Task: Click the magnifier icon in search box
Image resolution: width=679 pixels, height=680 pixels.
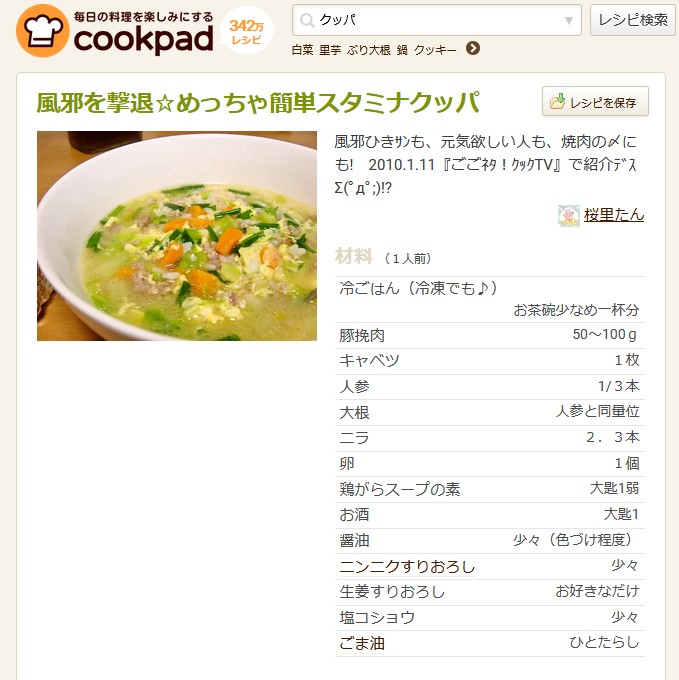Action: (307, 20)
